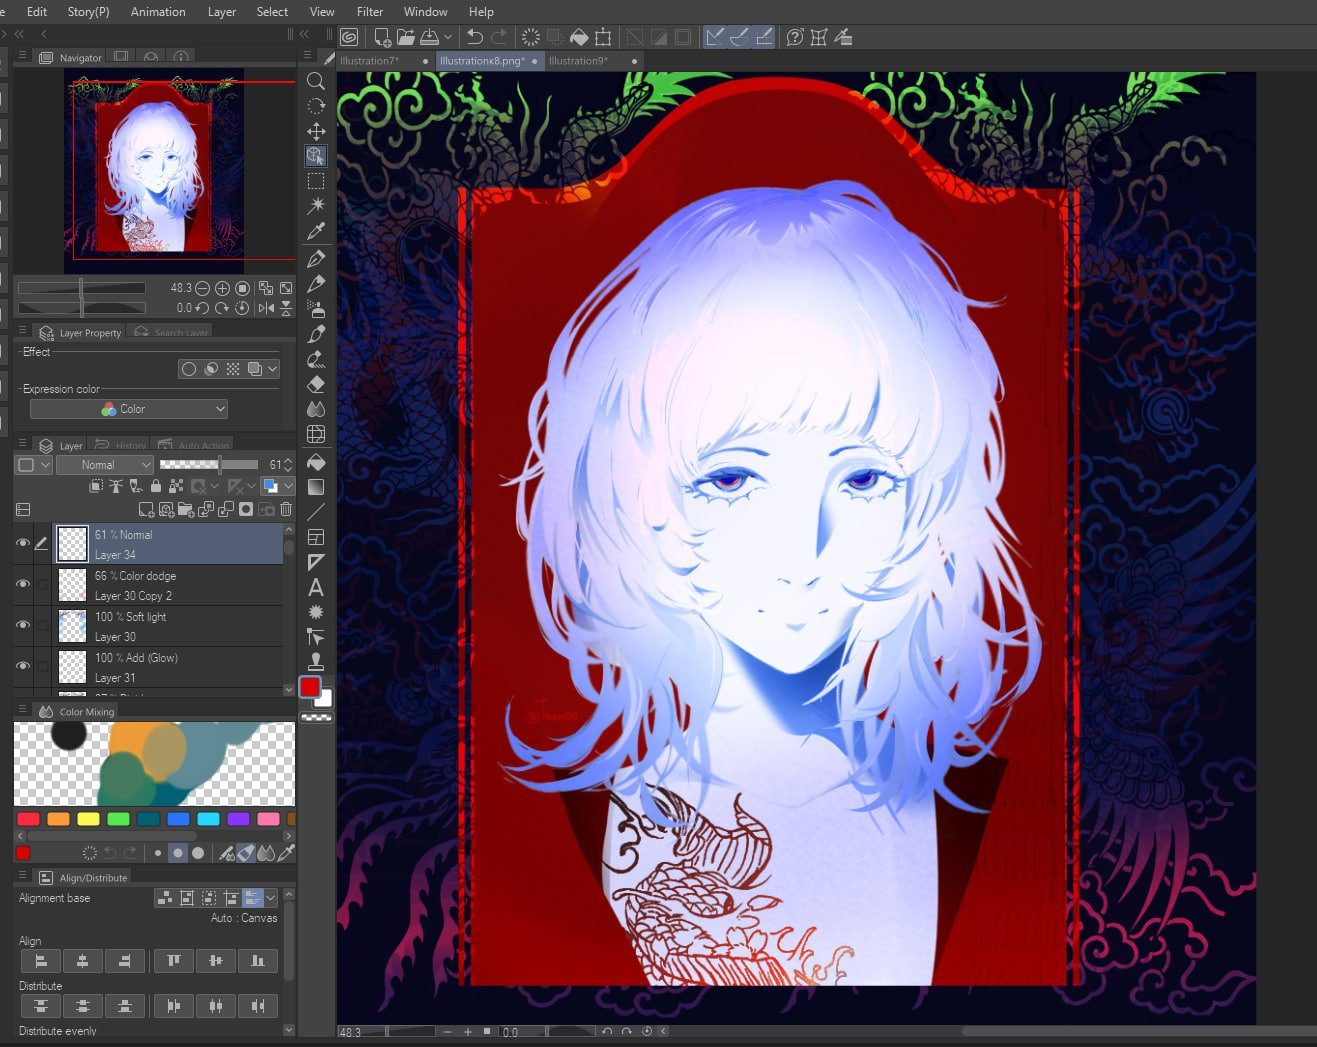This screenshot has height=1047, width=1317.
Task: Select the Eyedropper tool
Action: (x=316, y=232)
